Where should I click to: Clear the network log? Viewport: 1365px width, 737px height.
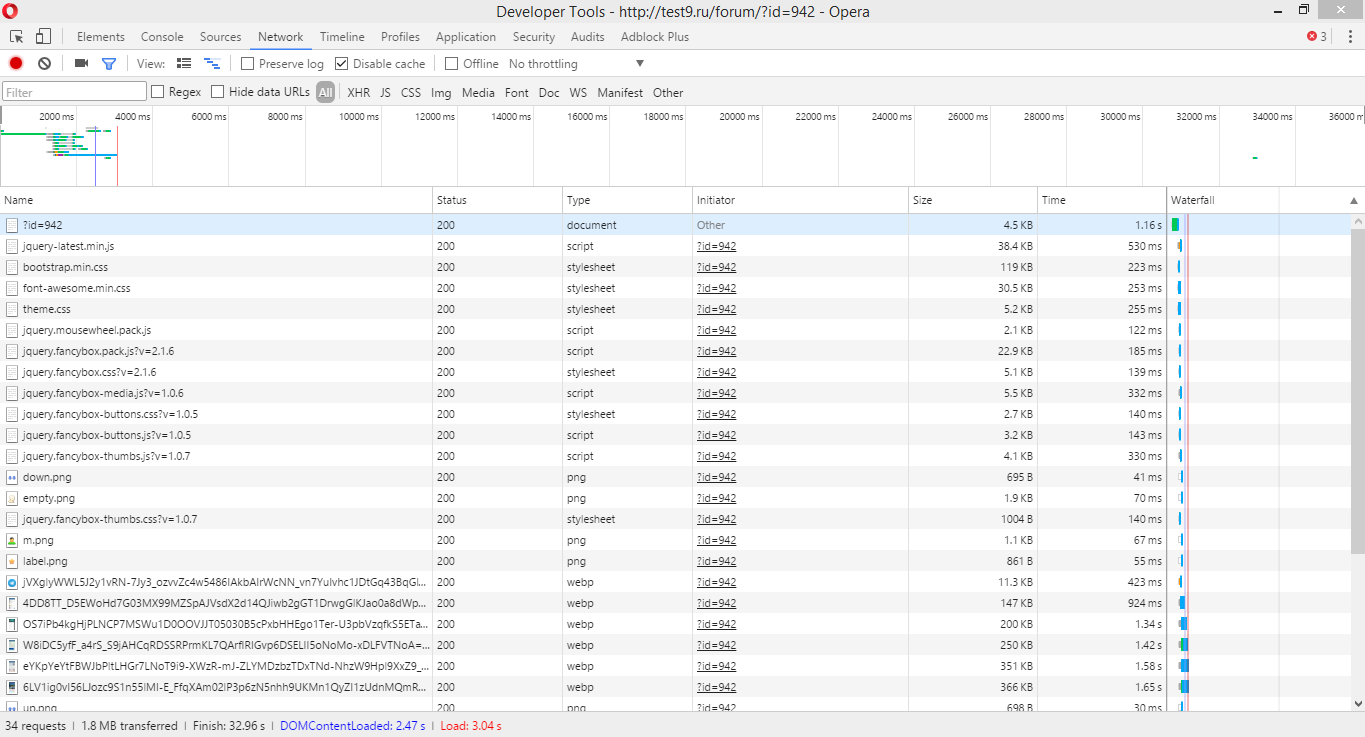(x=44, y=63)
